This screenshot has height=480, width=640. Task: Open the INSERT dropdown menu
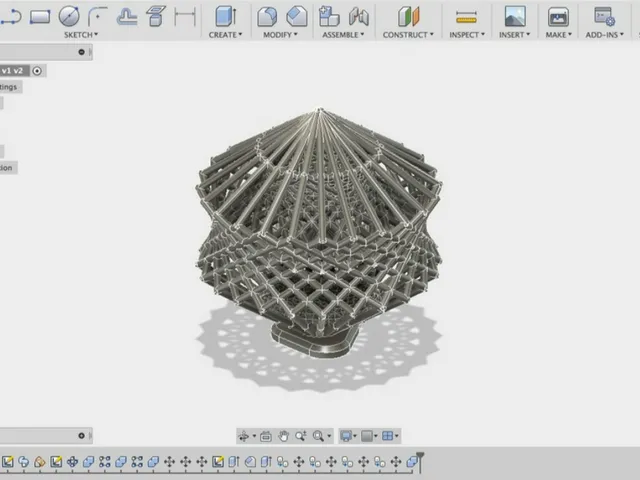click(514, 35)
